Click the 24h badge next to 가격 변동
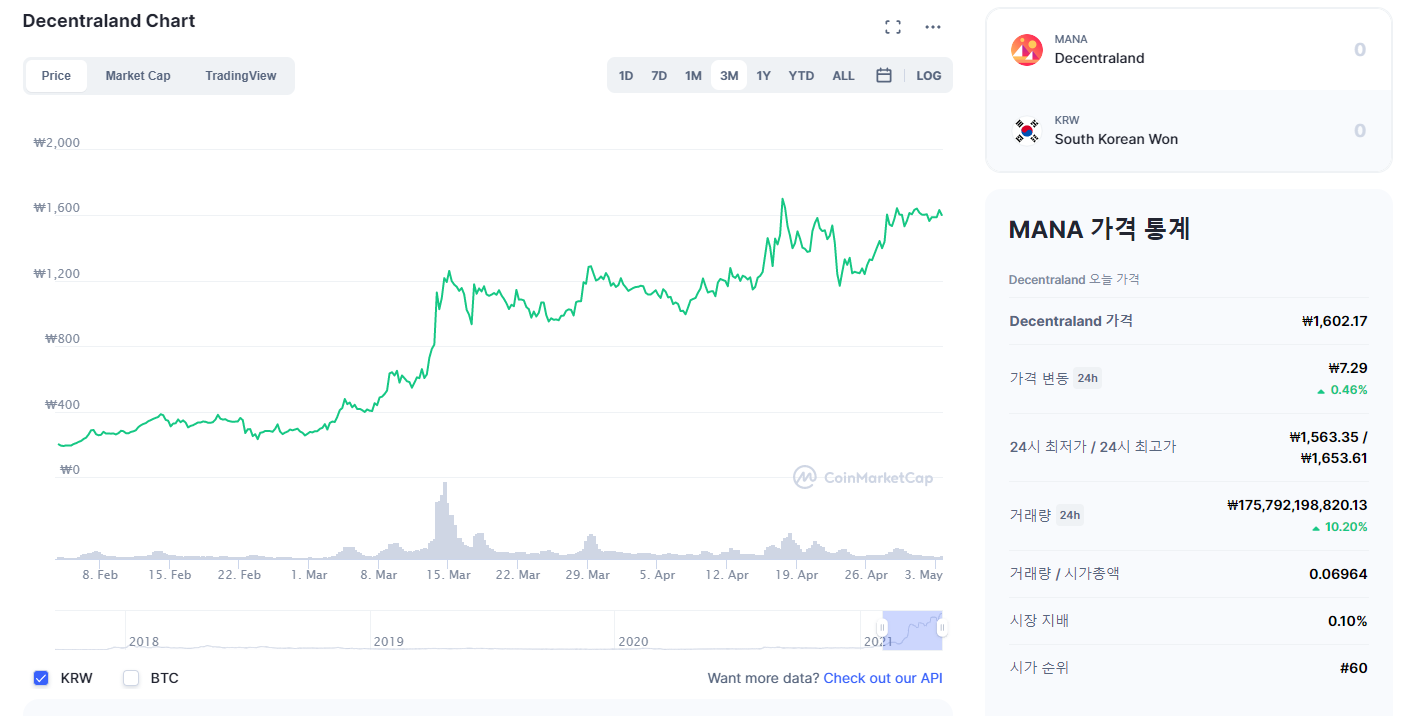 tap(1087, 378)
